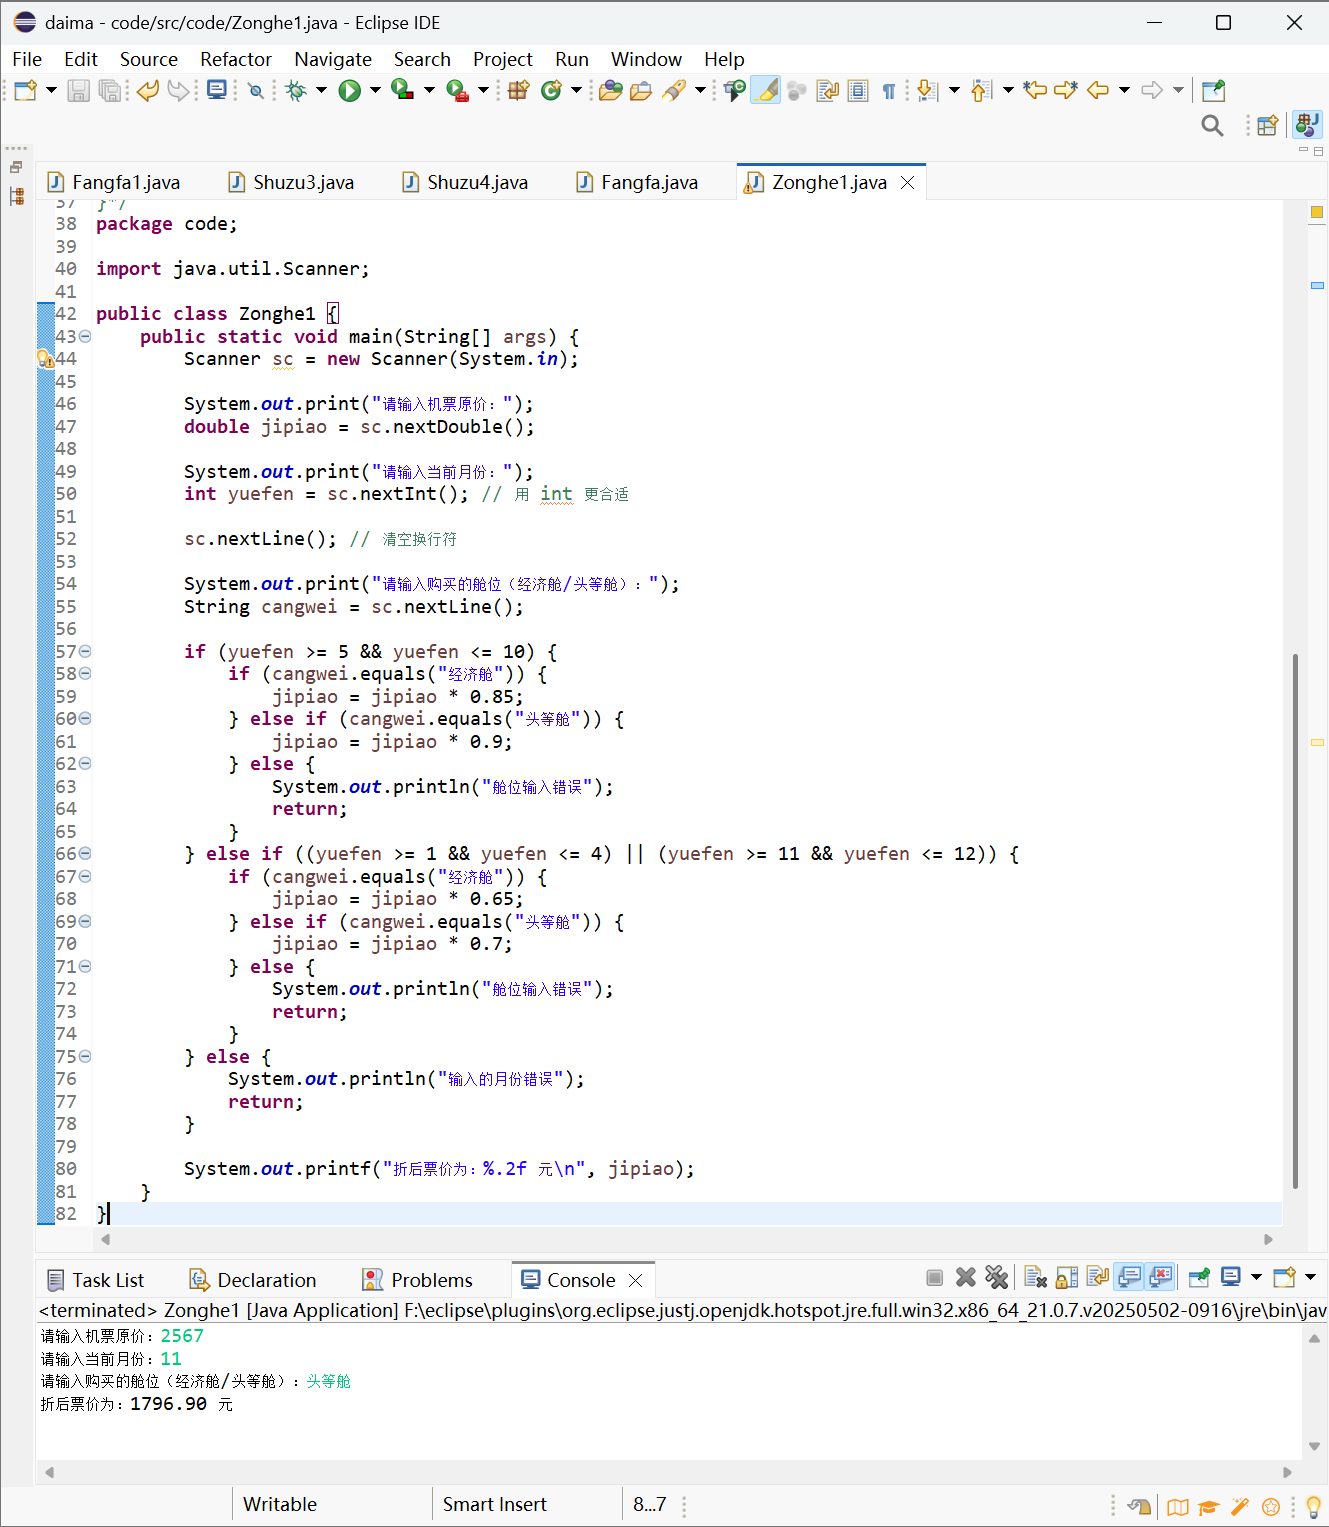
Task: Toggle Scroll Lock in Console toolbar
Action: coord(1067,1277)
